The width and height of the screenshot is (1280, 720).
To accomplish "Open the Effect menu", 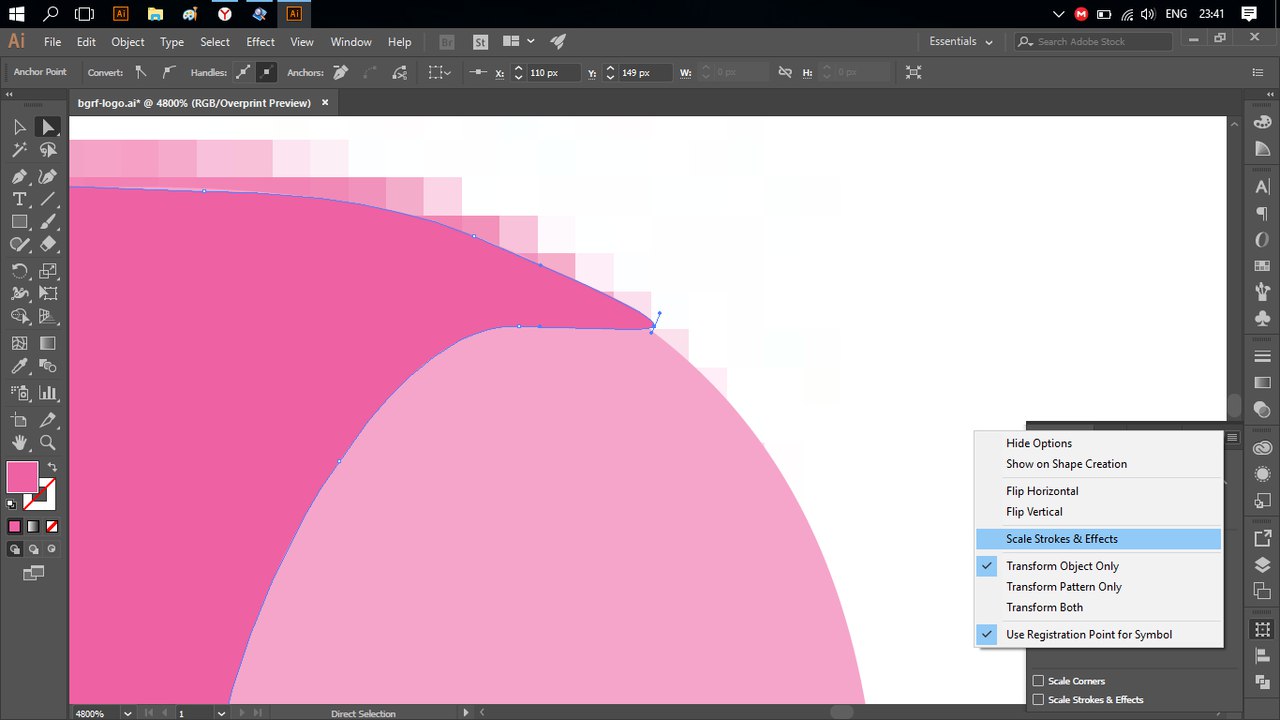I will coord(260,42).
